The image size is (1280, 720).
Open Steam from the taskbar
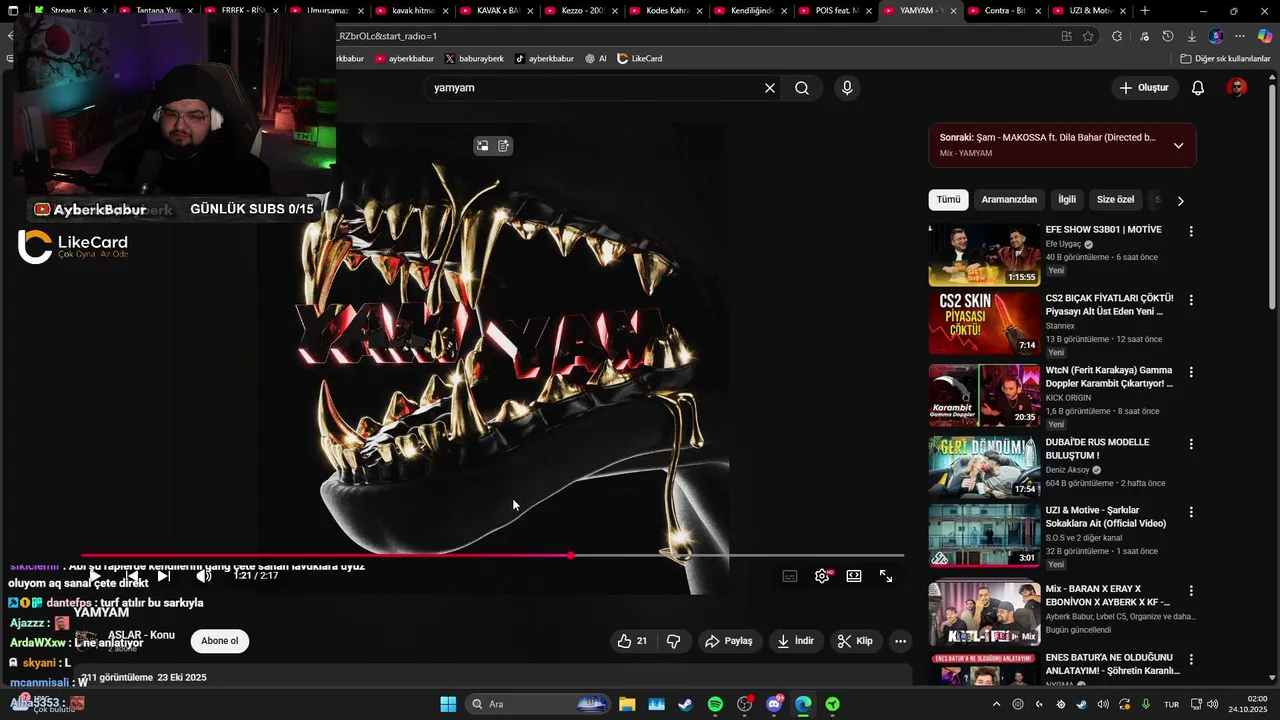(685, 704)
